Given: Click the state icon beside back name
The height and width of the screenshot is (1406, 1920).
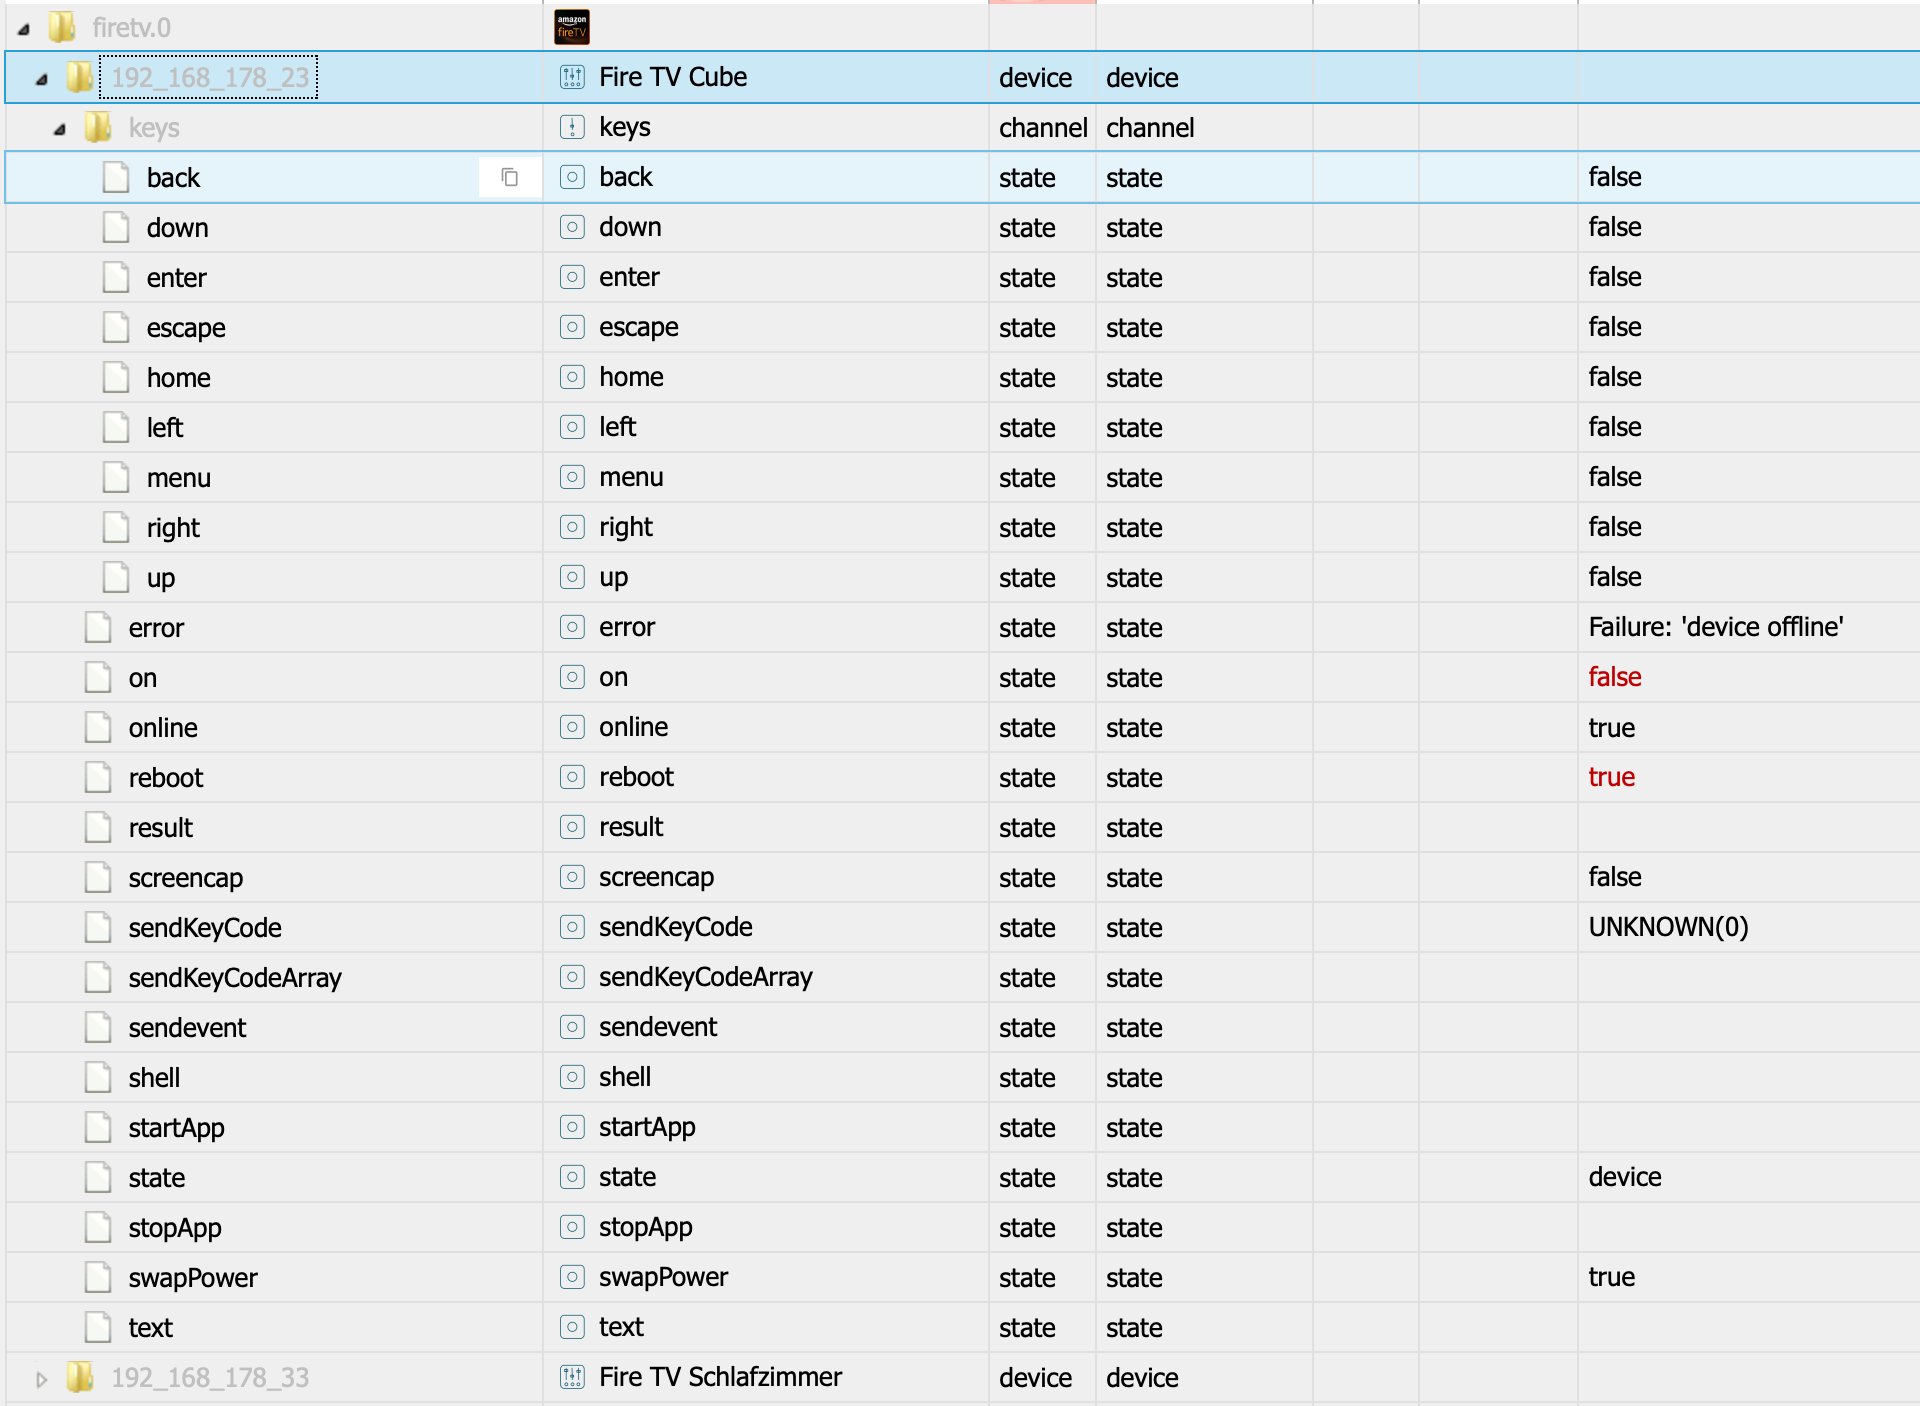Looking at the screenshot, I should click(572, 177).
